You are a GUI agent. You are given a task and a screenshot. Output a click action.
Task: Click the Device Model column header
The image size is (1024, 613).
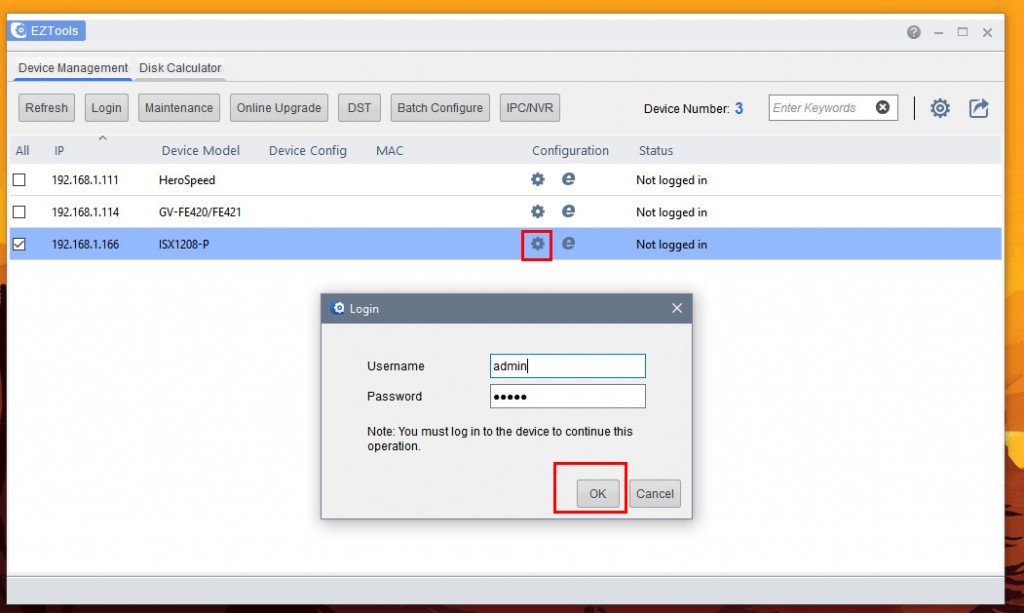200,151
